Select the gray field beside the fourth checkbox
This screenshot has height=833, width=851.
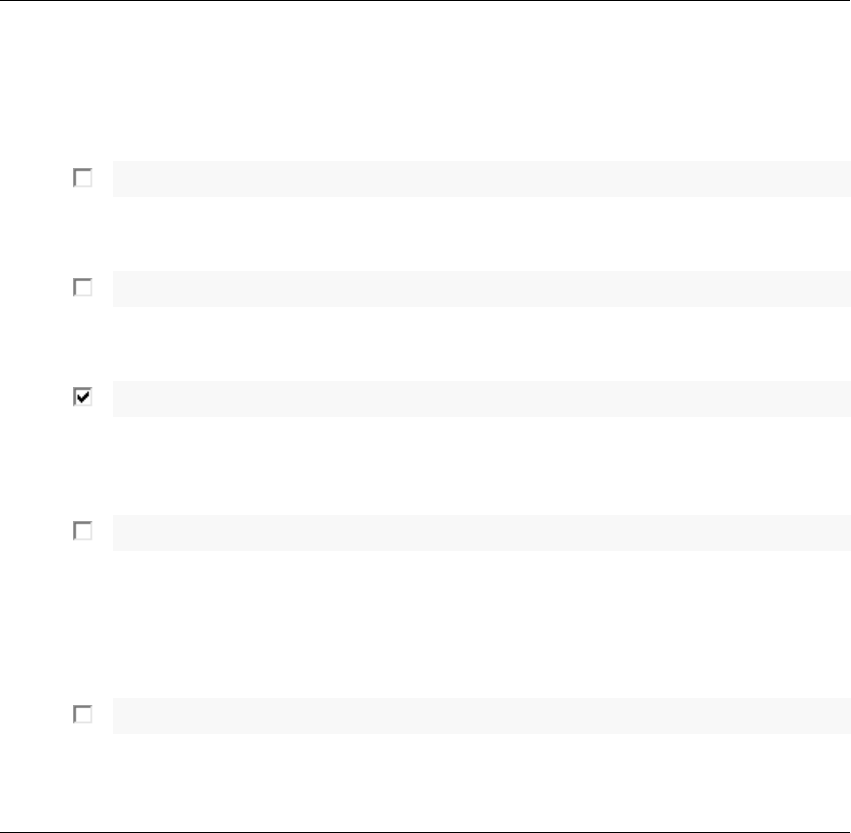[x=480, y=532]
